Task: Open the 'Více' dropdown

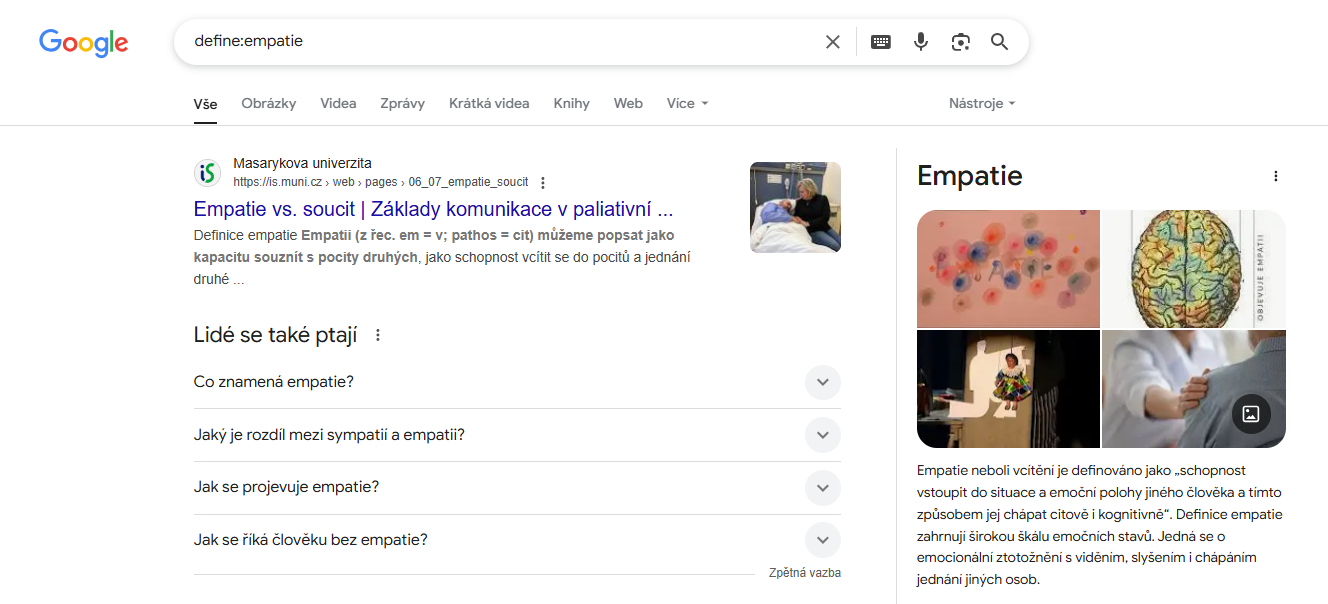Action: [x=687, y=103]
